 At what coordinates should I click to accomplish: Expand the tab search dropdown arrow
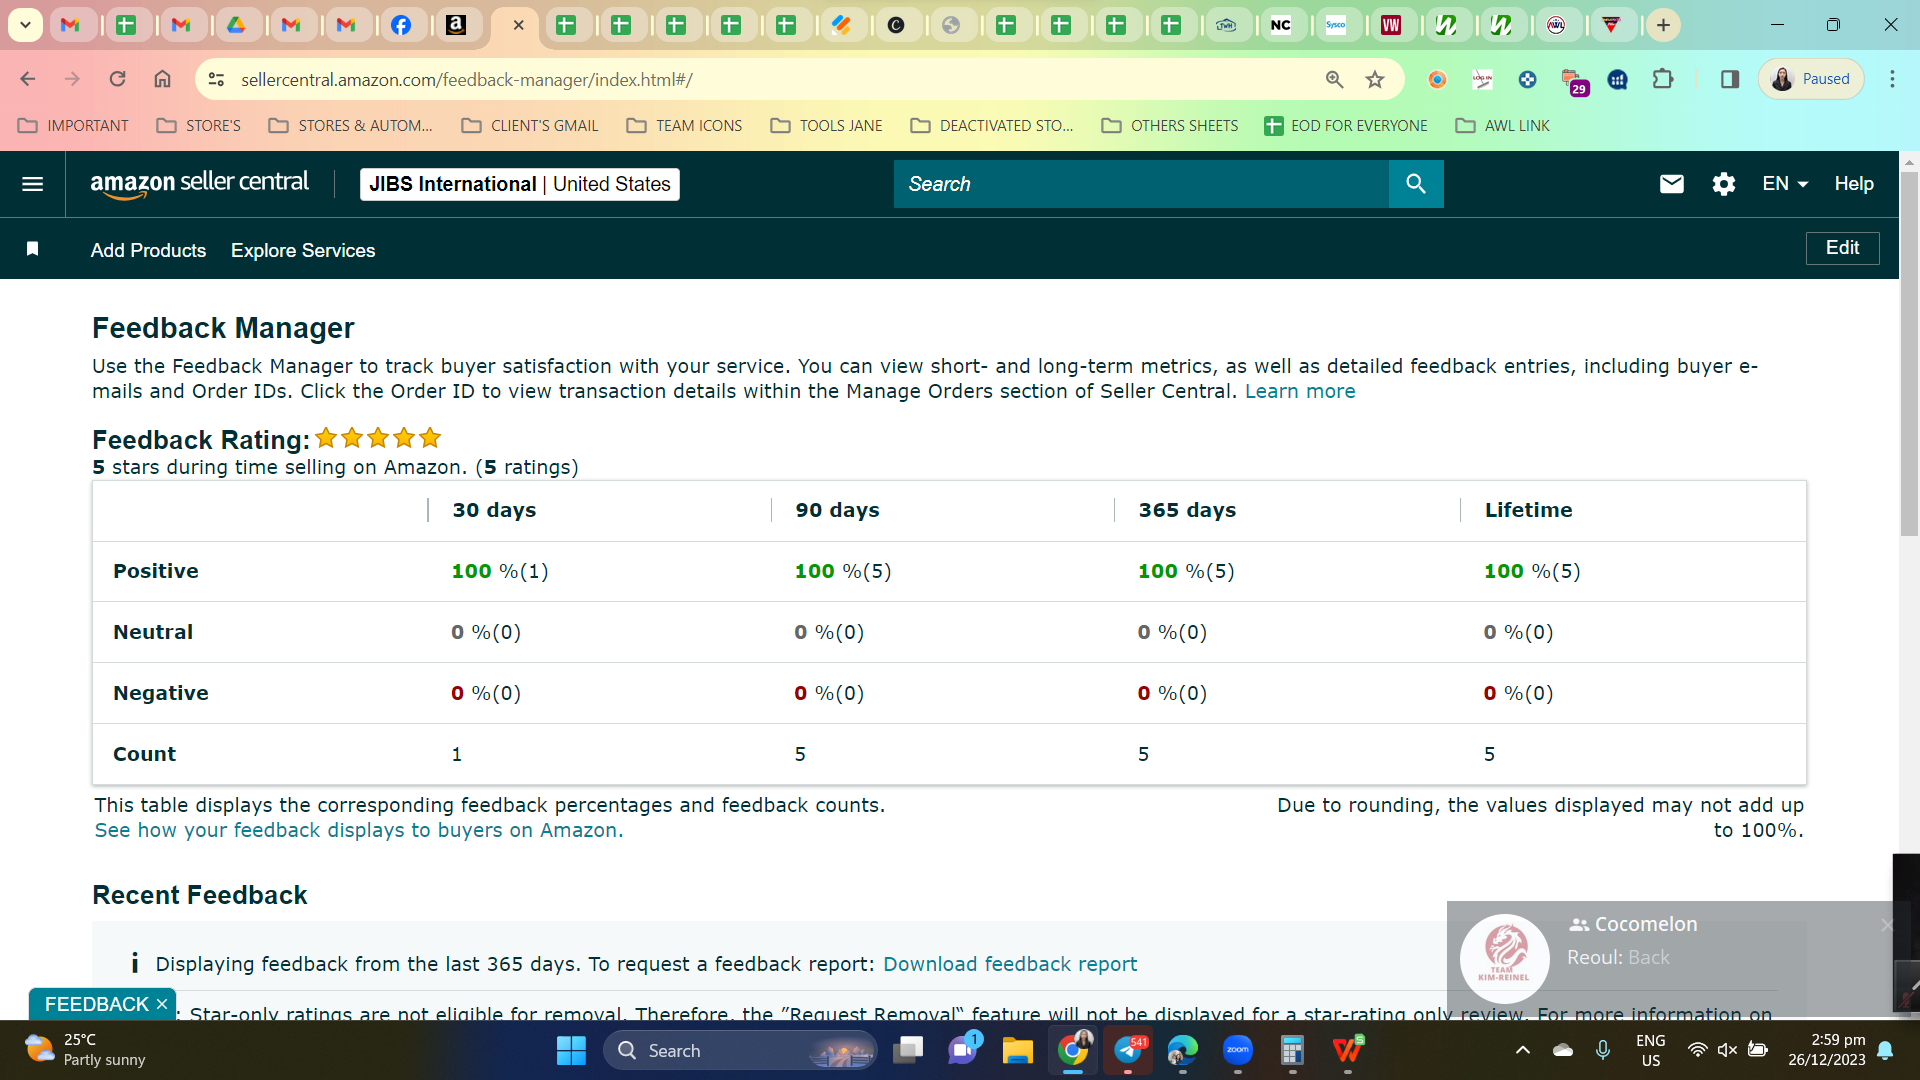point(25,25)
